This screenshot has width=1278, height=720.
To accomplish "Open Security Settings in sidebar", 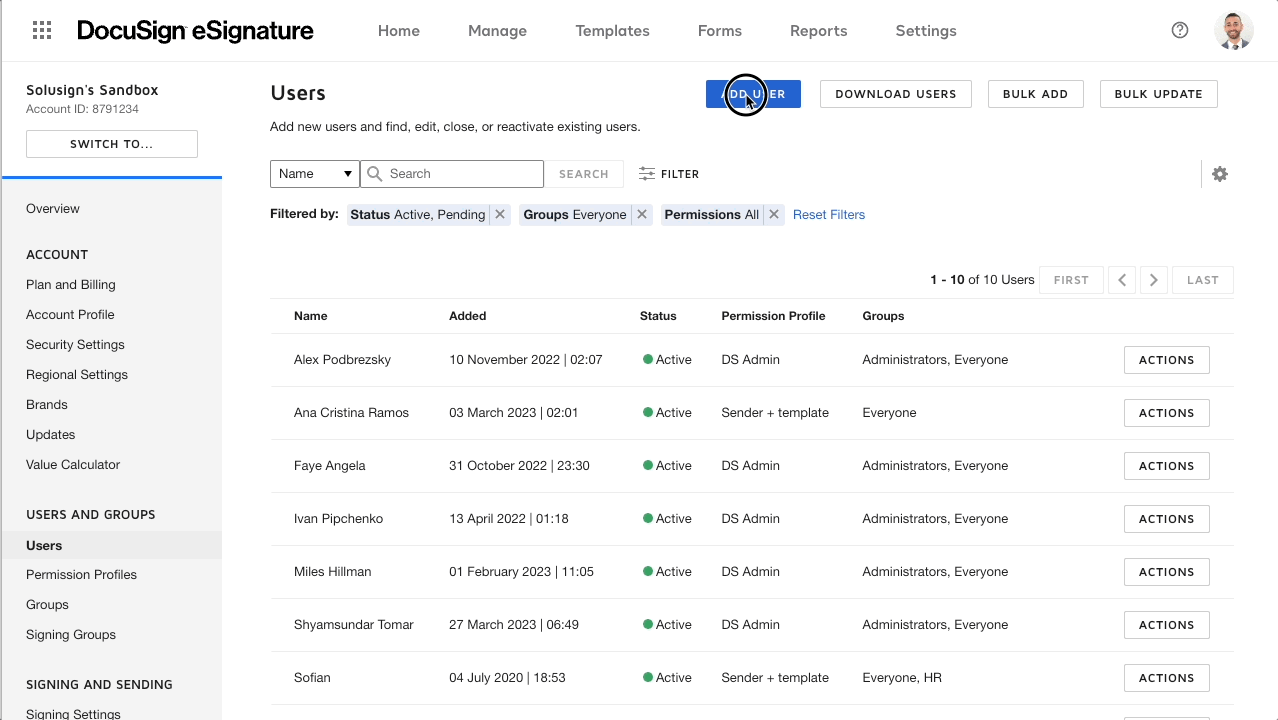I will click(75, 345).
